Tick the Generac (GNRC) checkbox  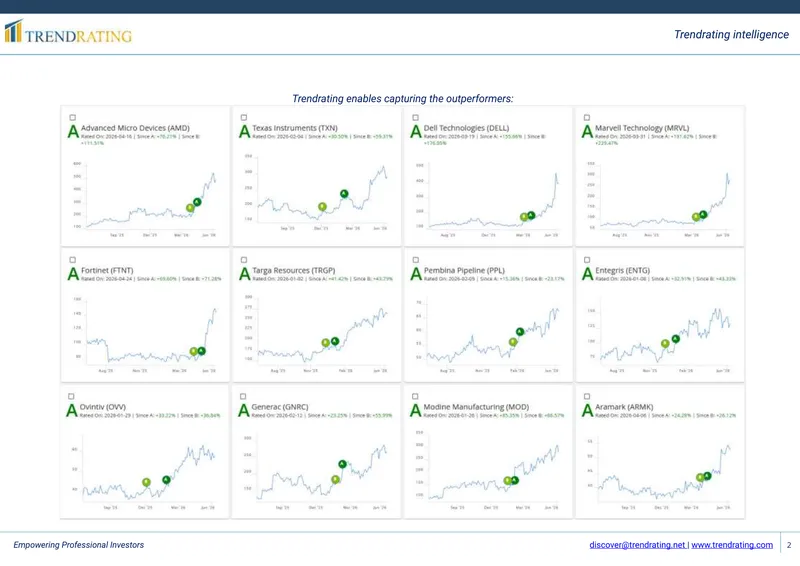243,396
